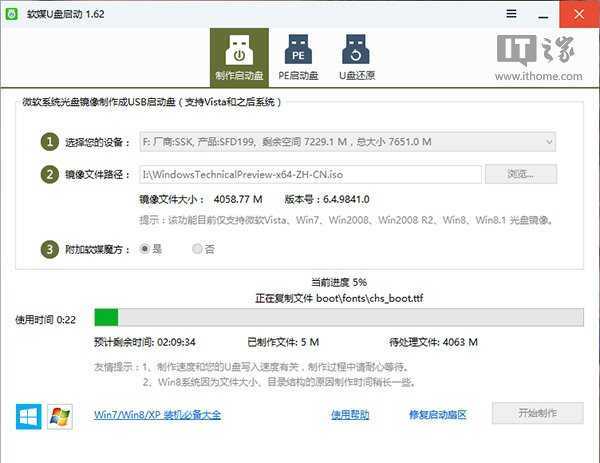Open the www.ithome.com website link
Image resolution: width=600 pixels, height=463 pixels.
point(538,76)
